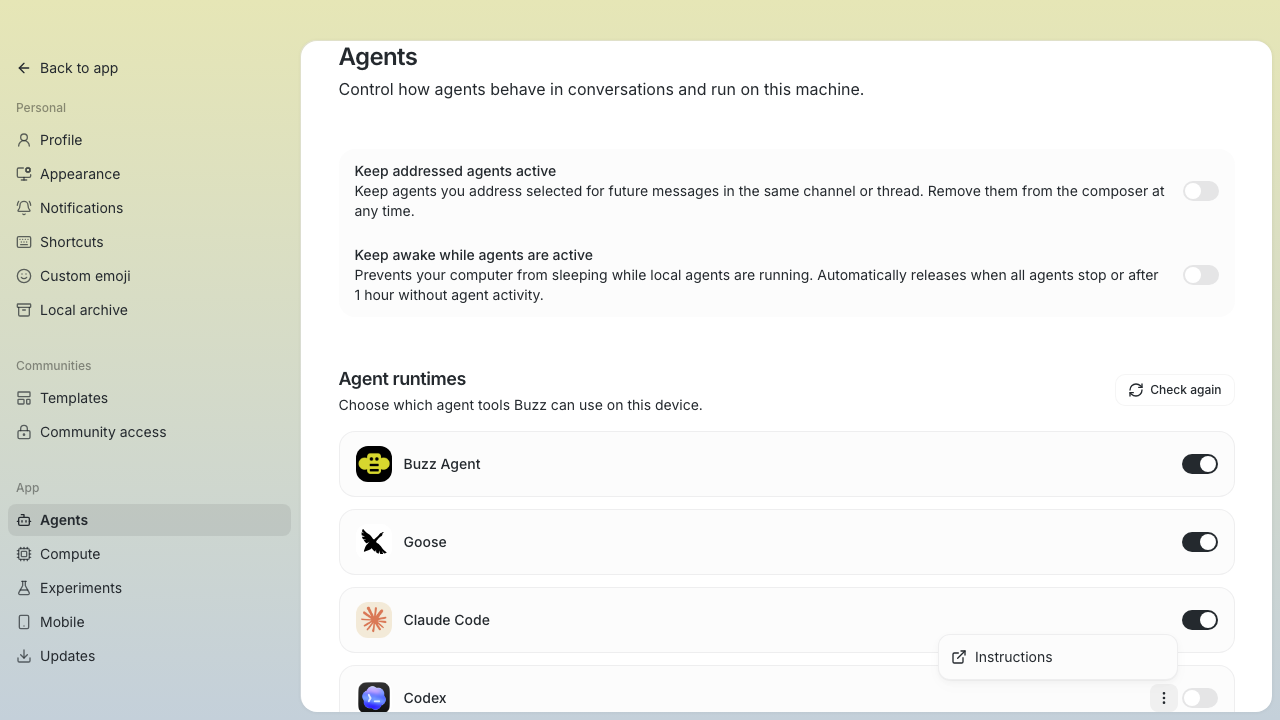This screenshot has width=1280, height=720.
Task: Click the Community access lock icon
Action: tap(24, 432)
